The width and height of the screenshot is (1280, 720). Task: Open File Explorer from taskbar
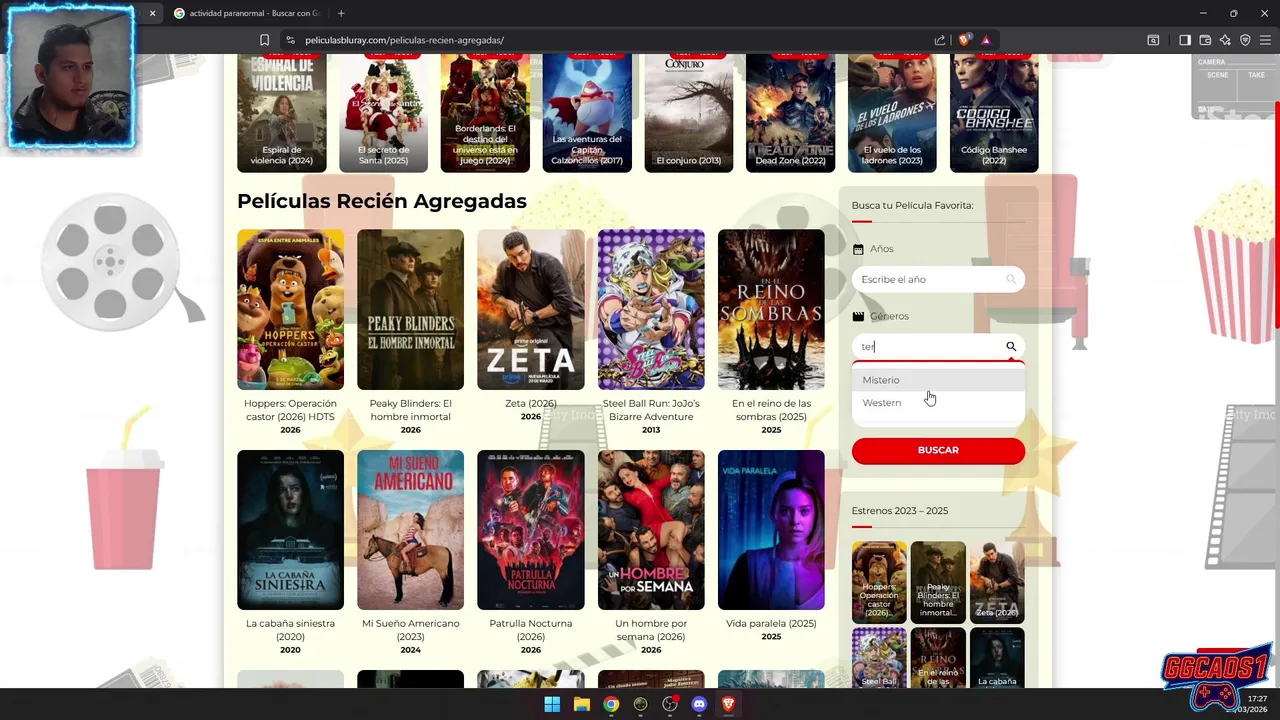coord(581,704)
